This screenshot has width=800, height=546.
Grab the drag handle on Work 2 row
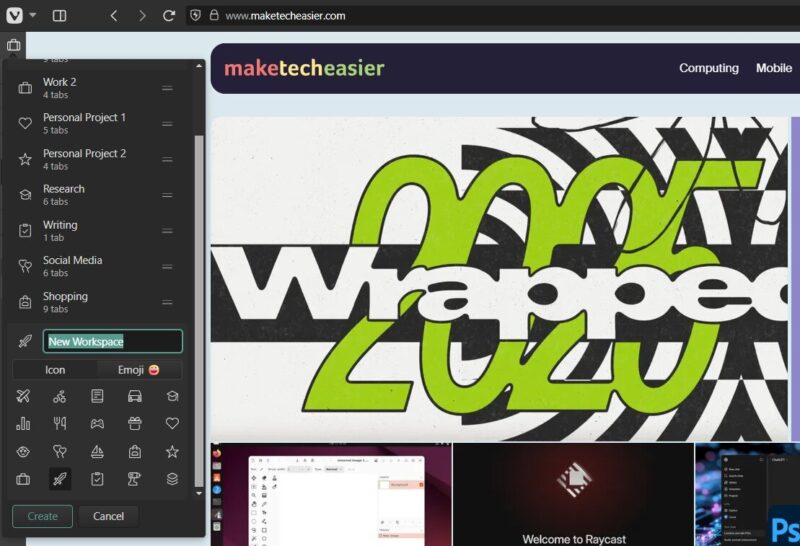pyautogui.click(x=167, y=88)
